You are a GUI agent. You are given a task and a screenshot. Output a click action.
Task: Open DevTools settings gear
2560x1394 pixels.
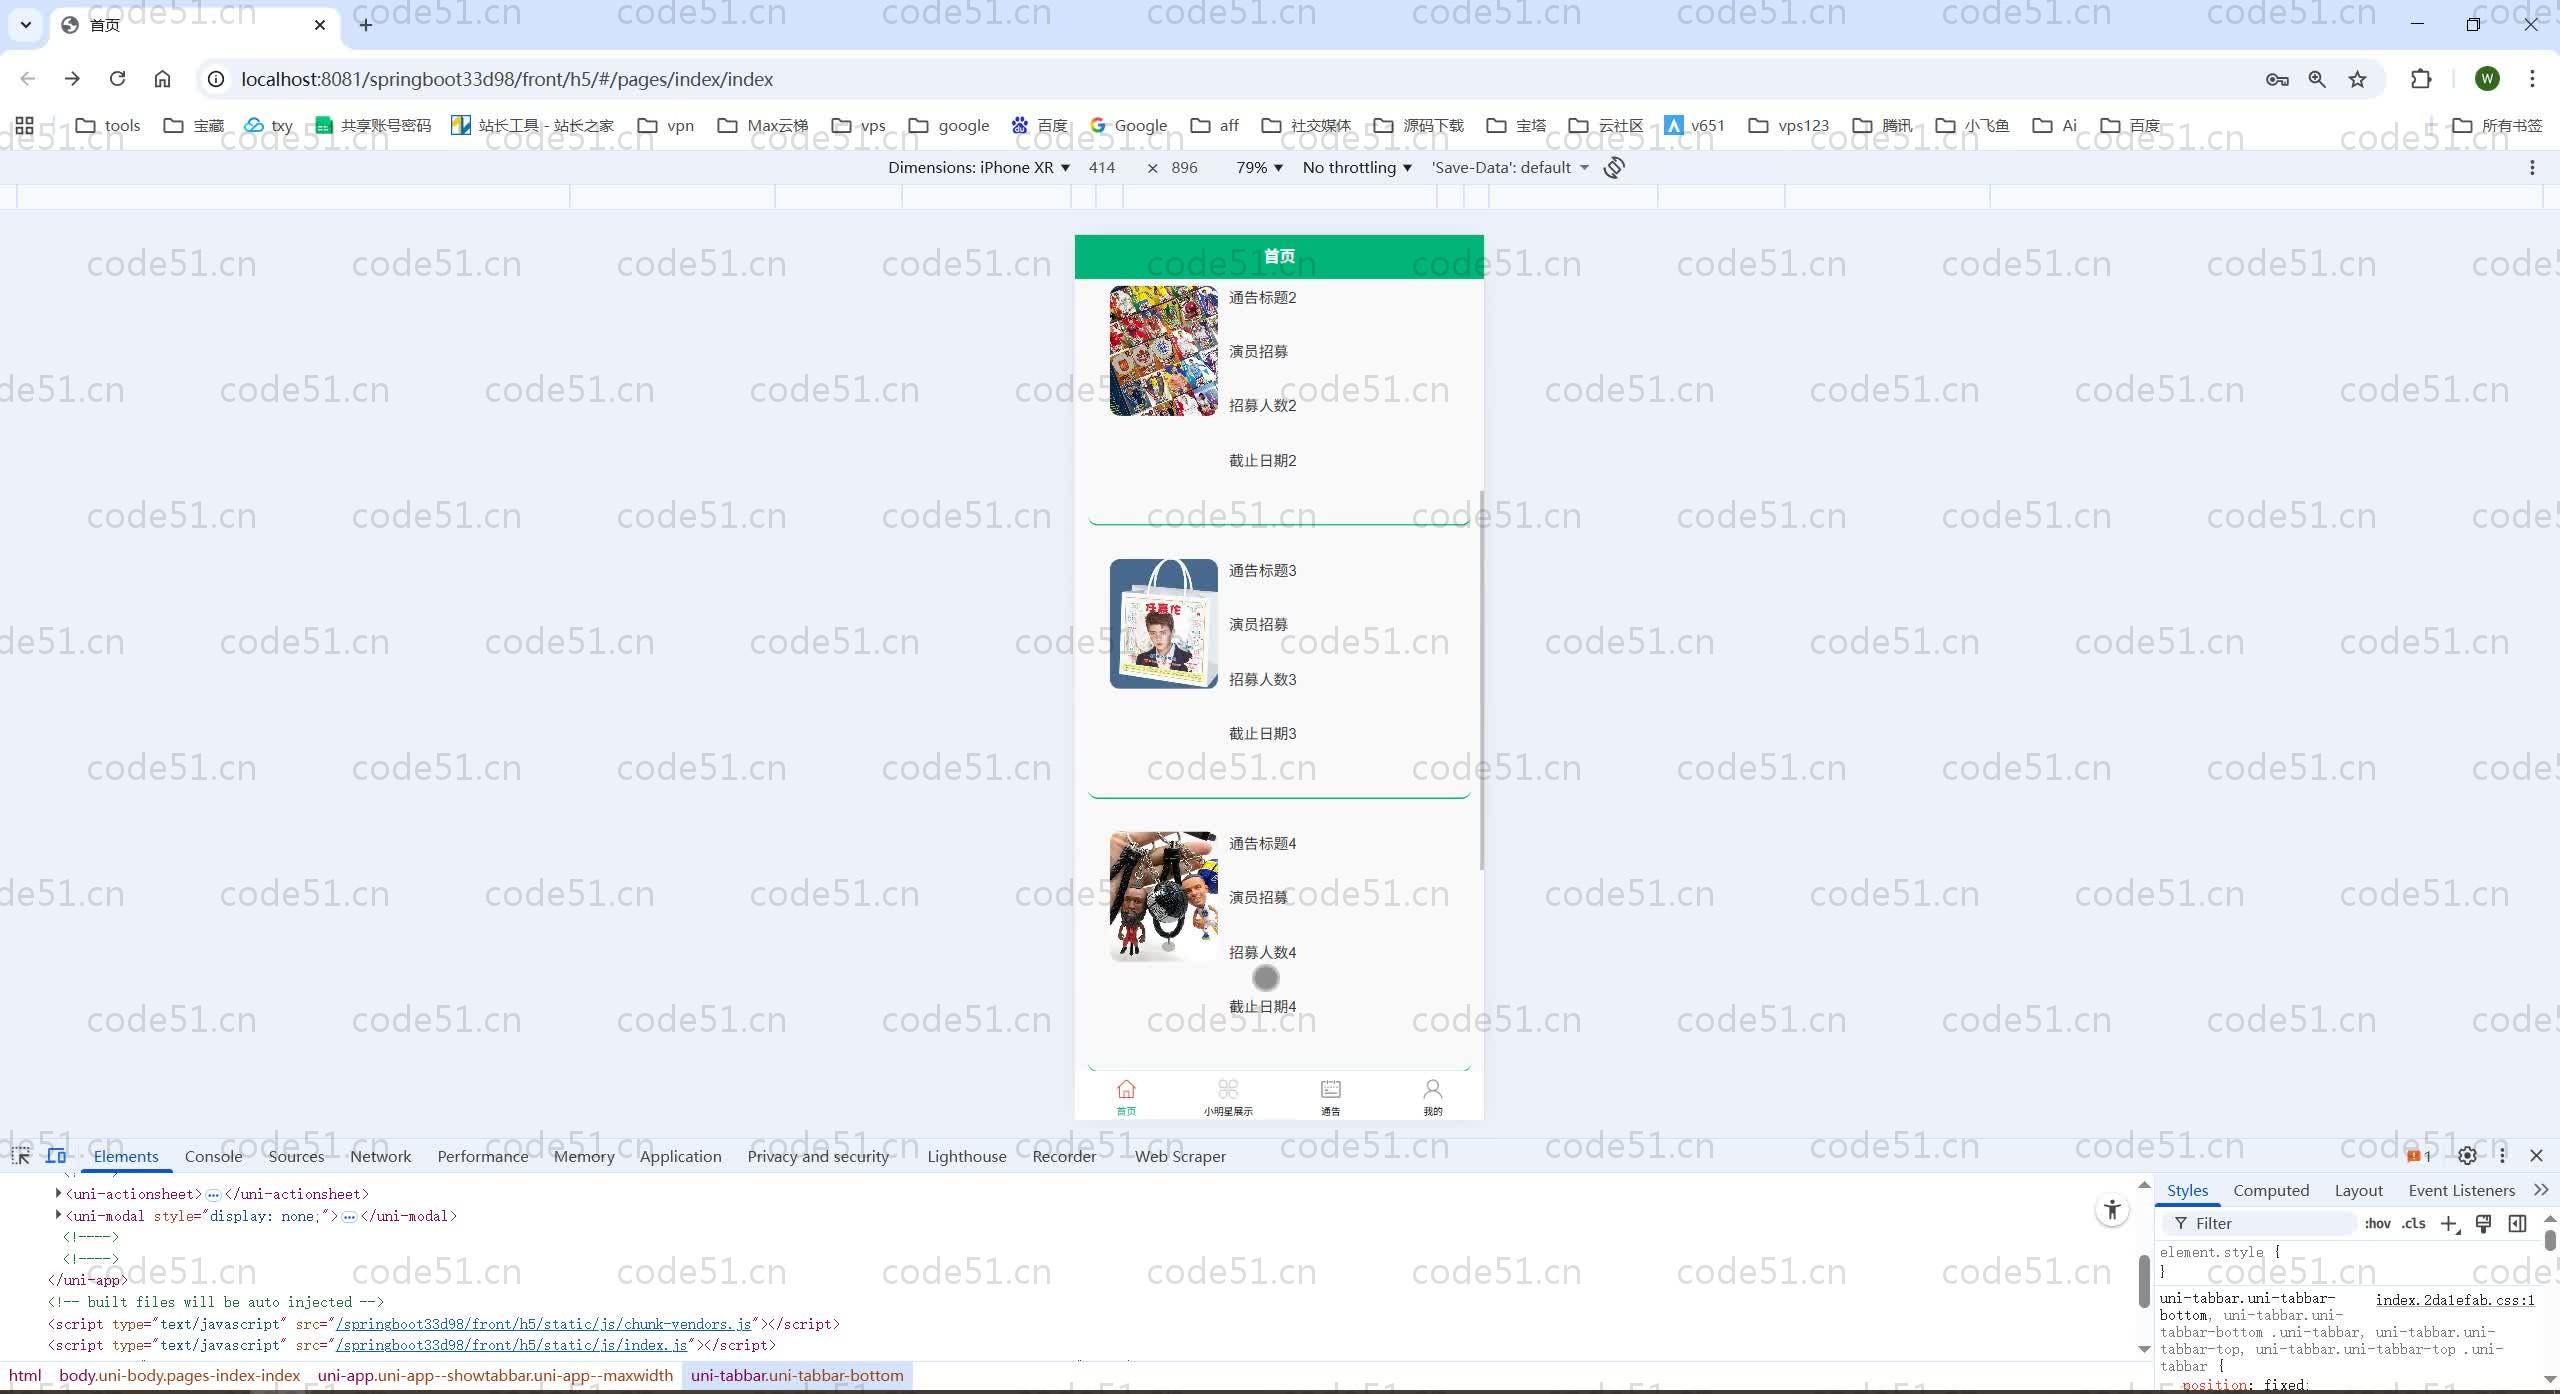(x=2466, y=1155)
